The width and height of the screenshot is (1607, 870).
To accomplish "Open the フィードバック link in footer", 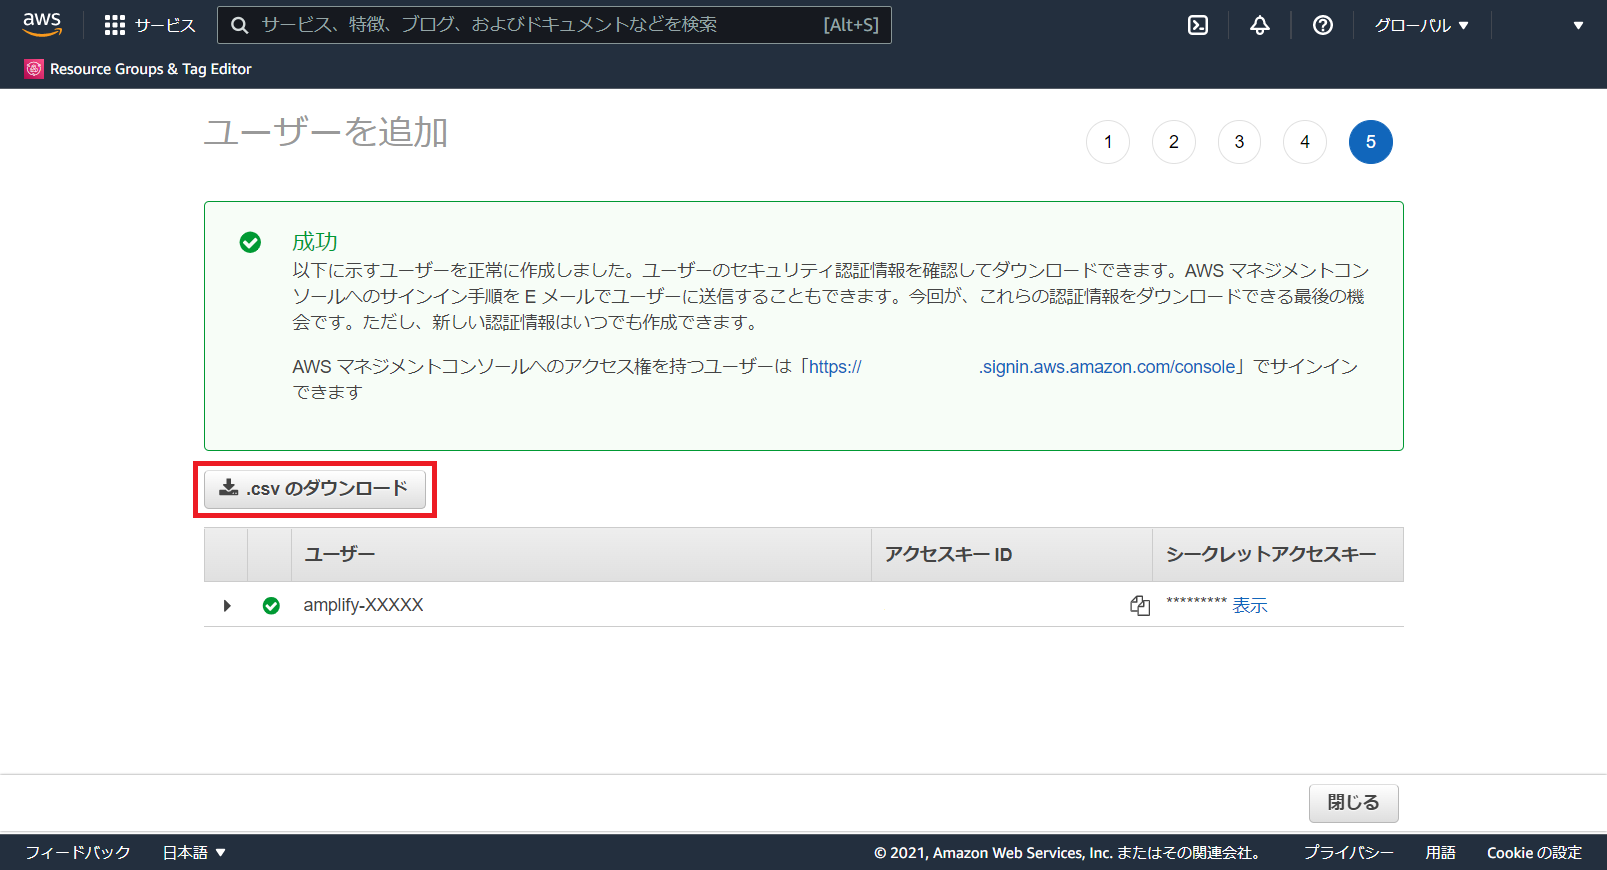I will (x=78, y=852).
